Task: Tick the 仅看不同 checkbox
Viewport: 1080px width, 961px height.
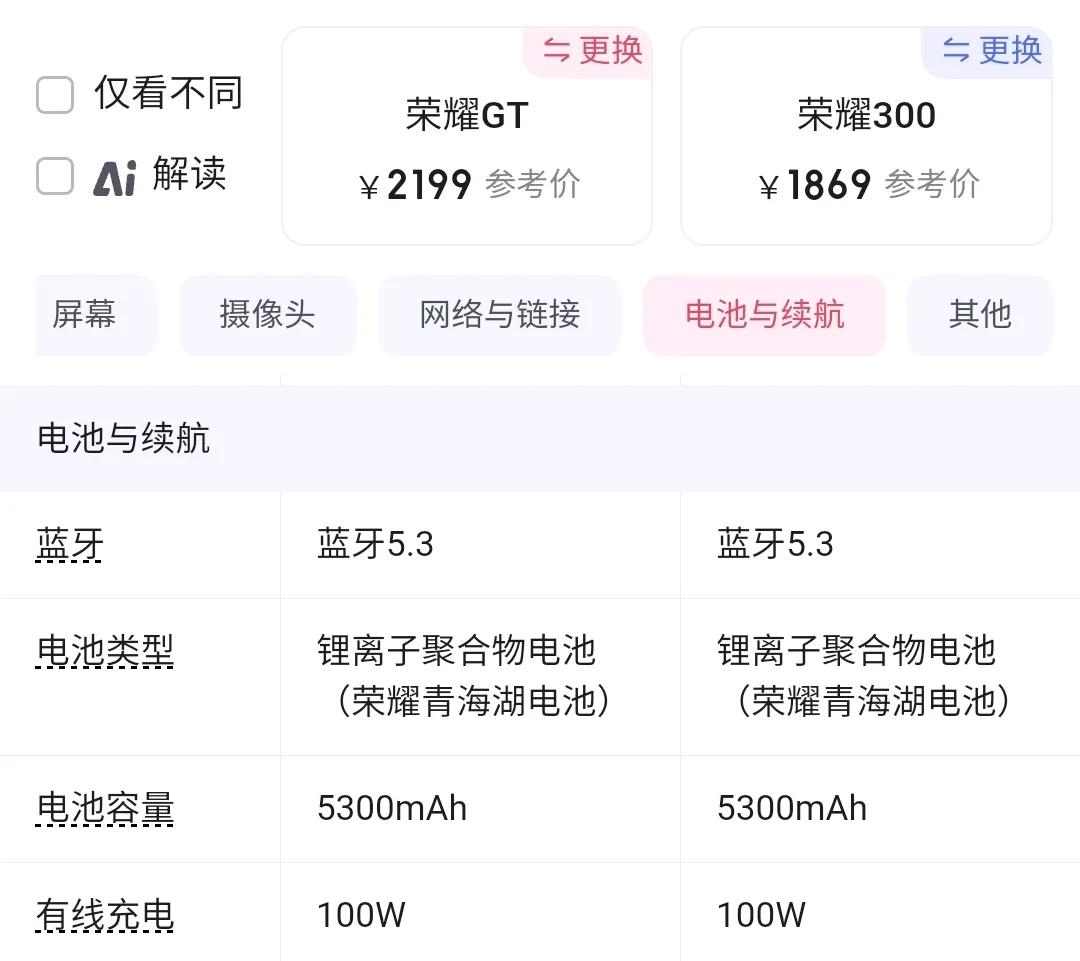Action: point(55,96)
